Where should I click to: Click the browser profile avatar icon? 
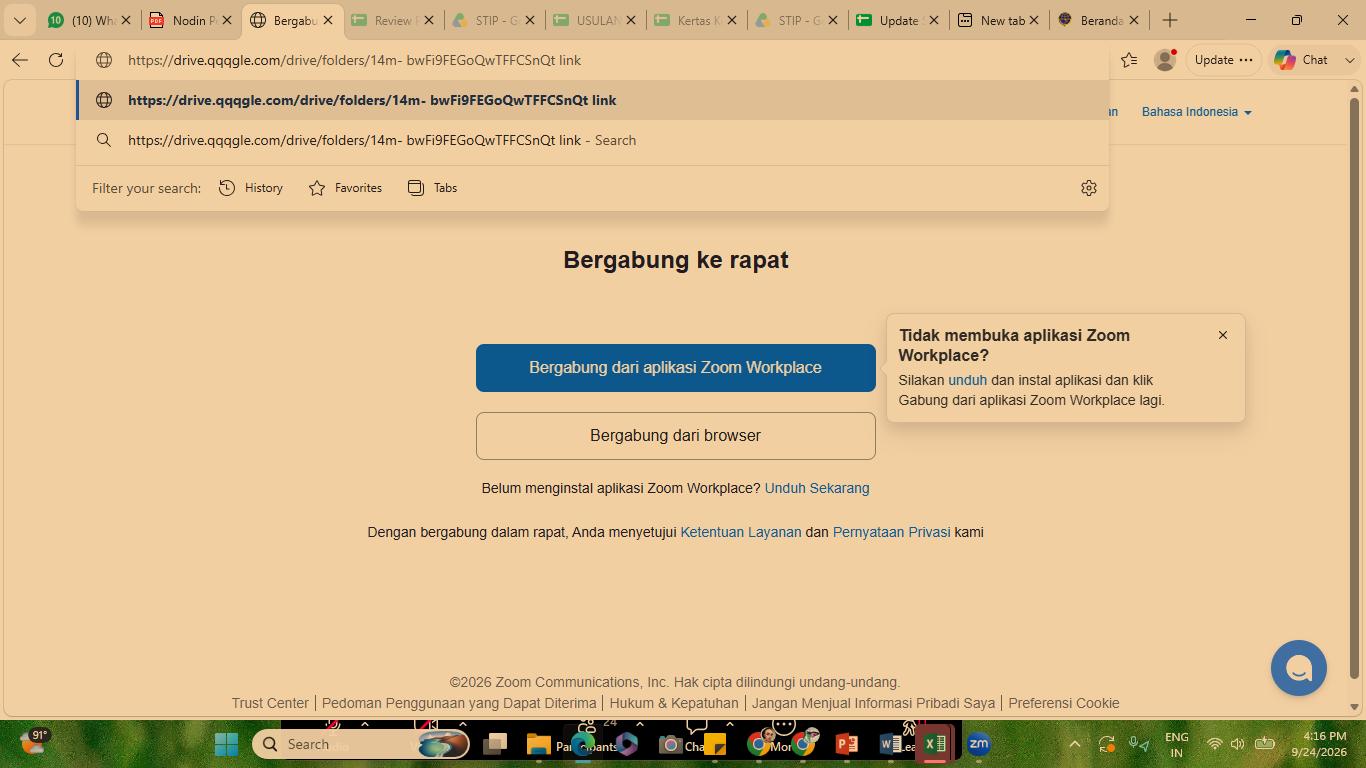[x=1164, y=60]
